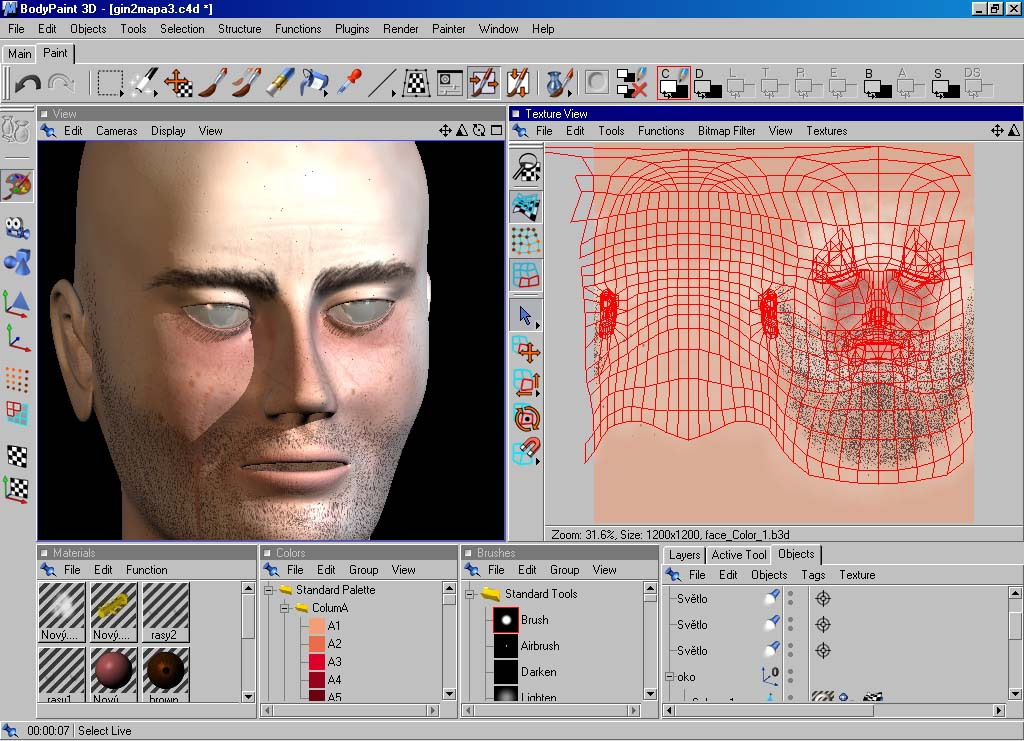
Task: Select the UV points mode in Texture View
Action: click(526, 240)
